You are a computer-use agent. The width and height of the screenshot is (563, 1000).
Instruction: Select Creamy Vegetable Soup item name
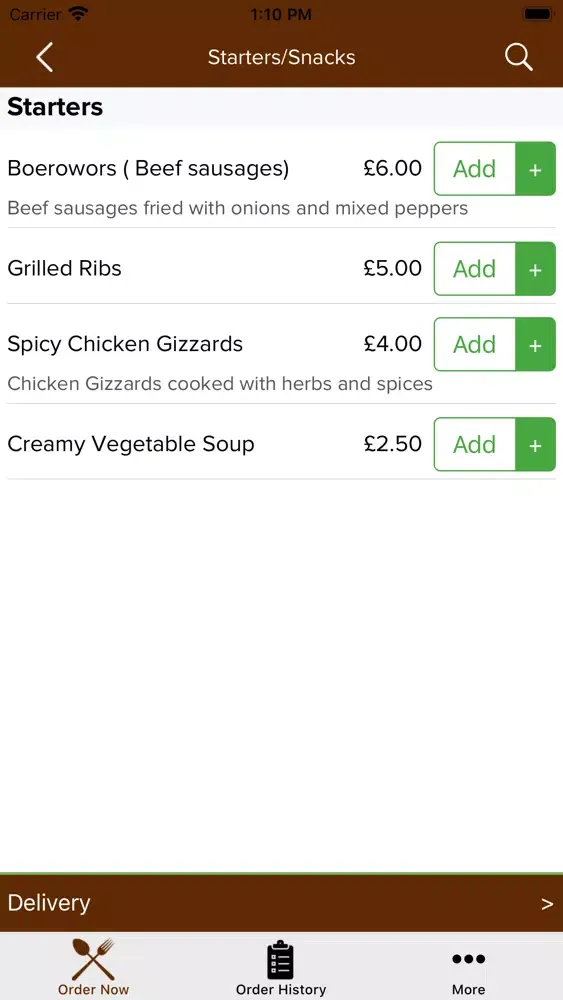[131, 445]
